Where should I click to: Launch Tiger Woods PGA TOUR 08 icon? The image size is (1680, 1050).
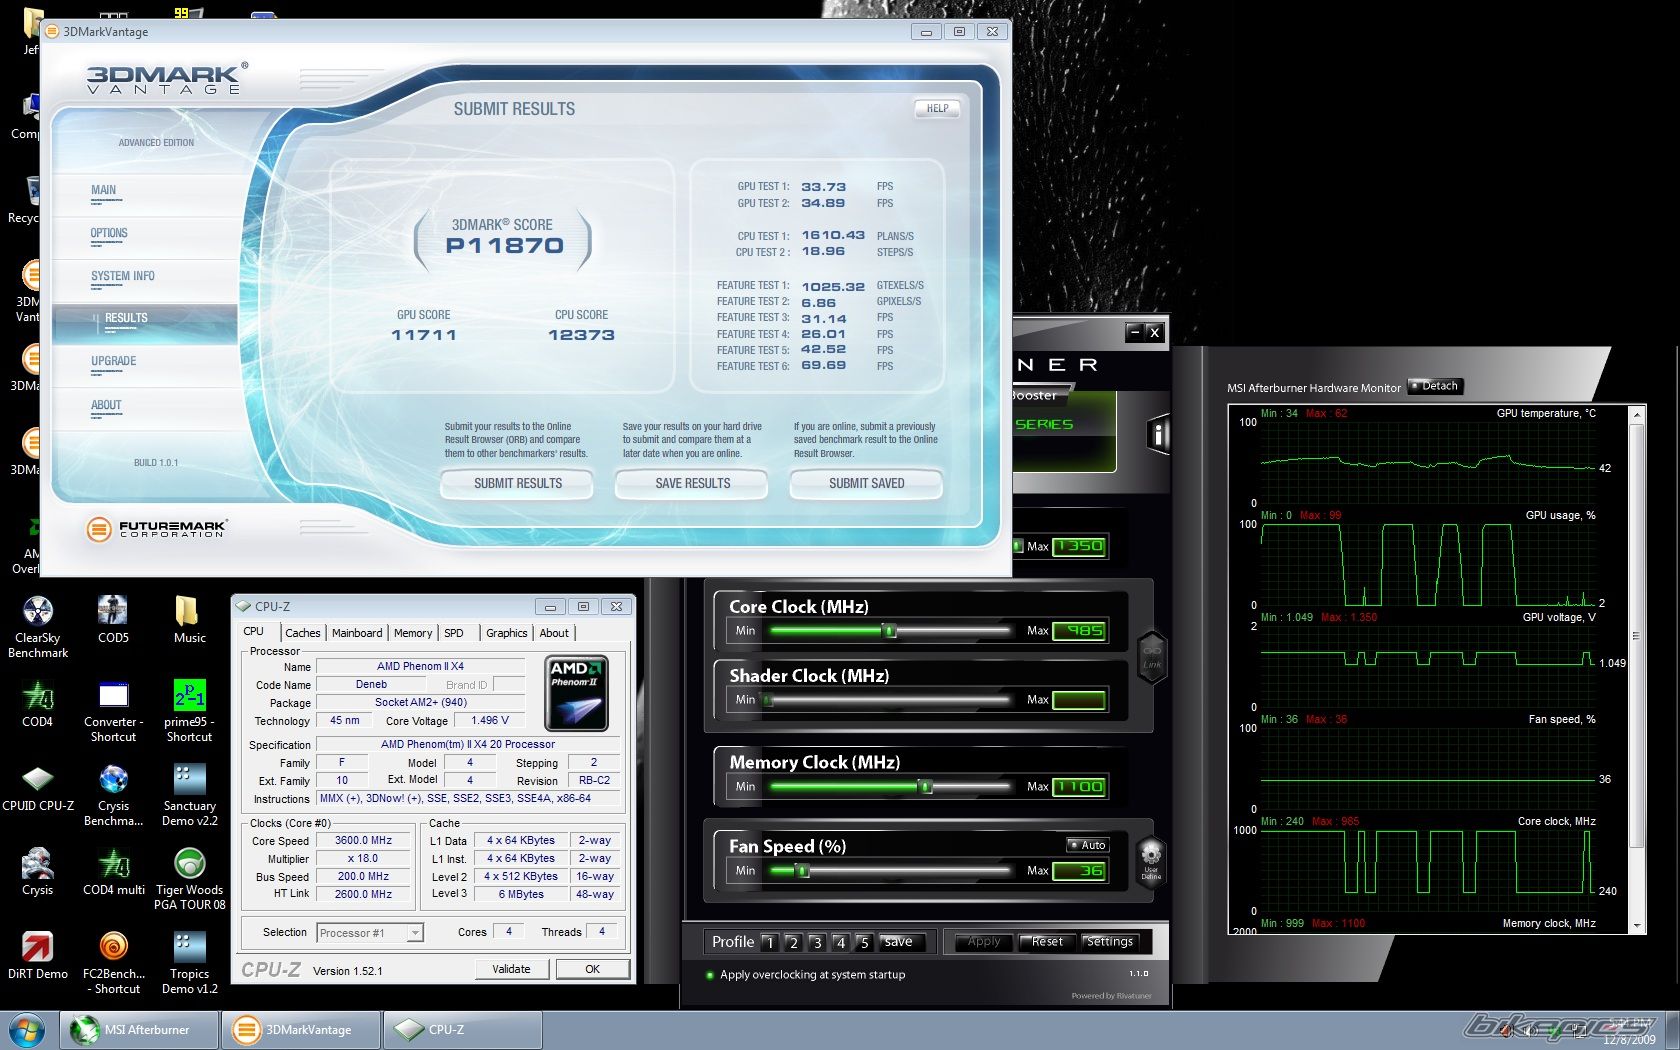click(189, 879)
